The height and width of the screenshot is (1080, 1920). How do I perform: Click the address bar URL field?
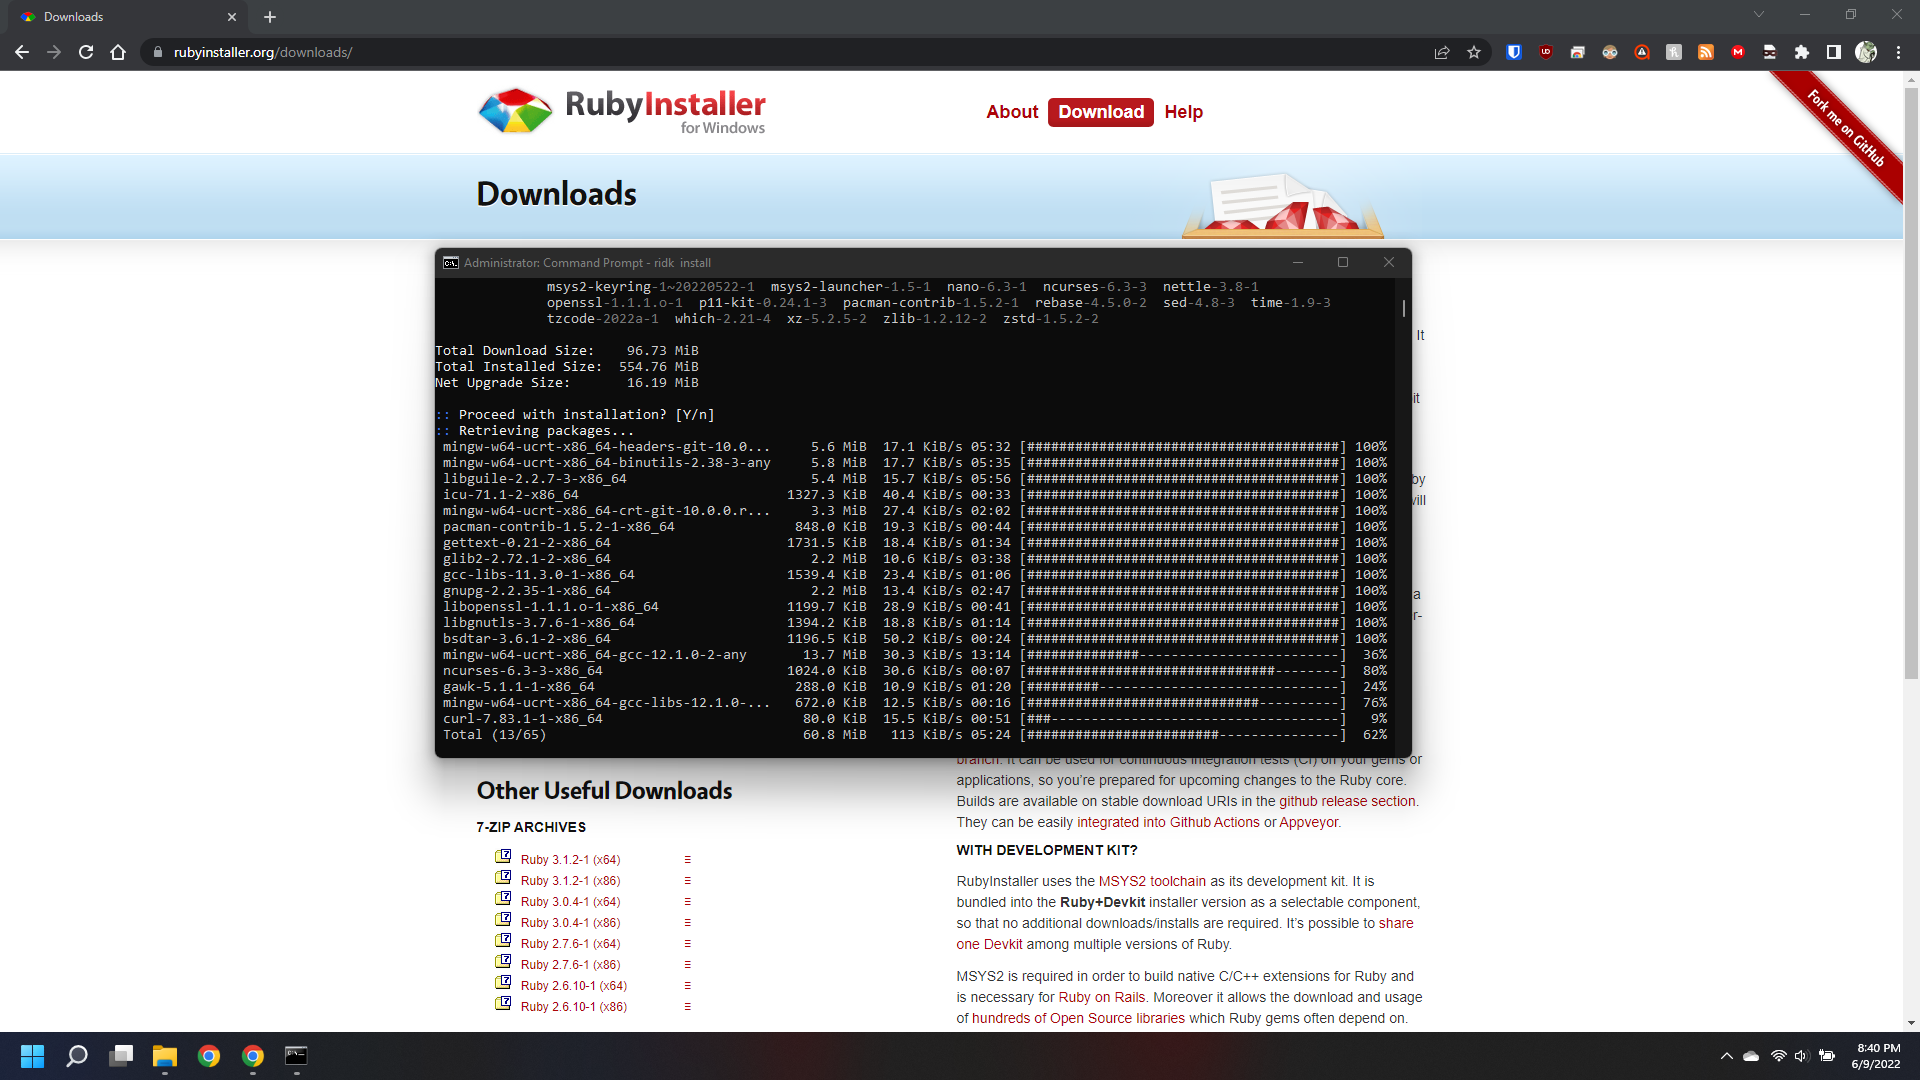coord(790,52)
